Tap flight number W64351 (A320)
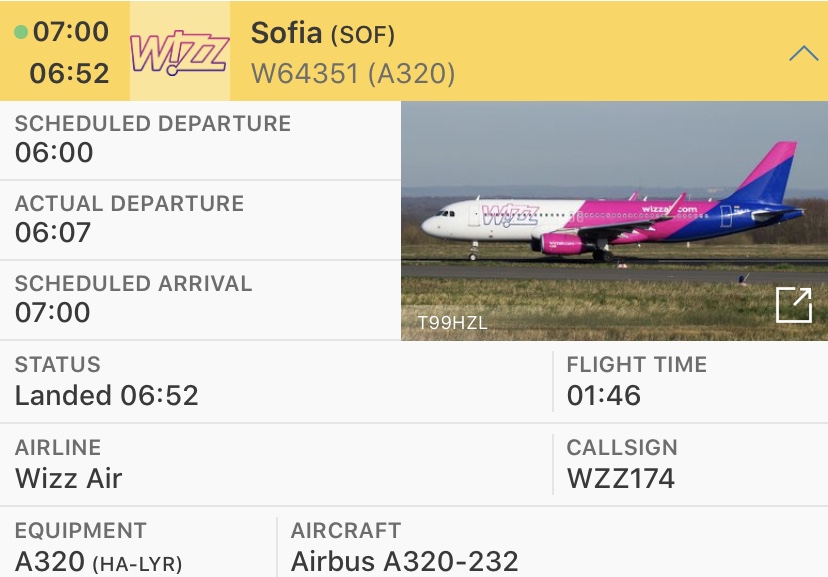 [x=352, y=73]
